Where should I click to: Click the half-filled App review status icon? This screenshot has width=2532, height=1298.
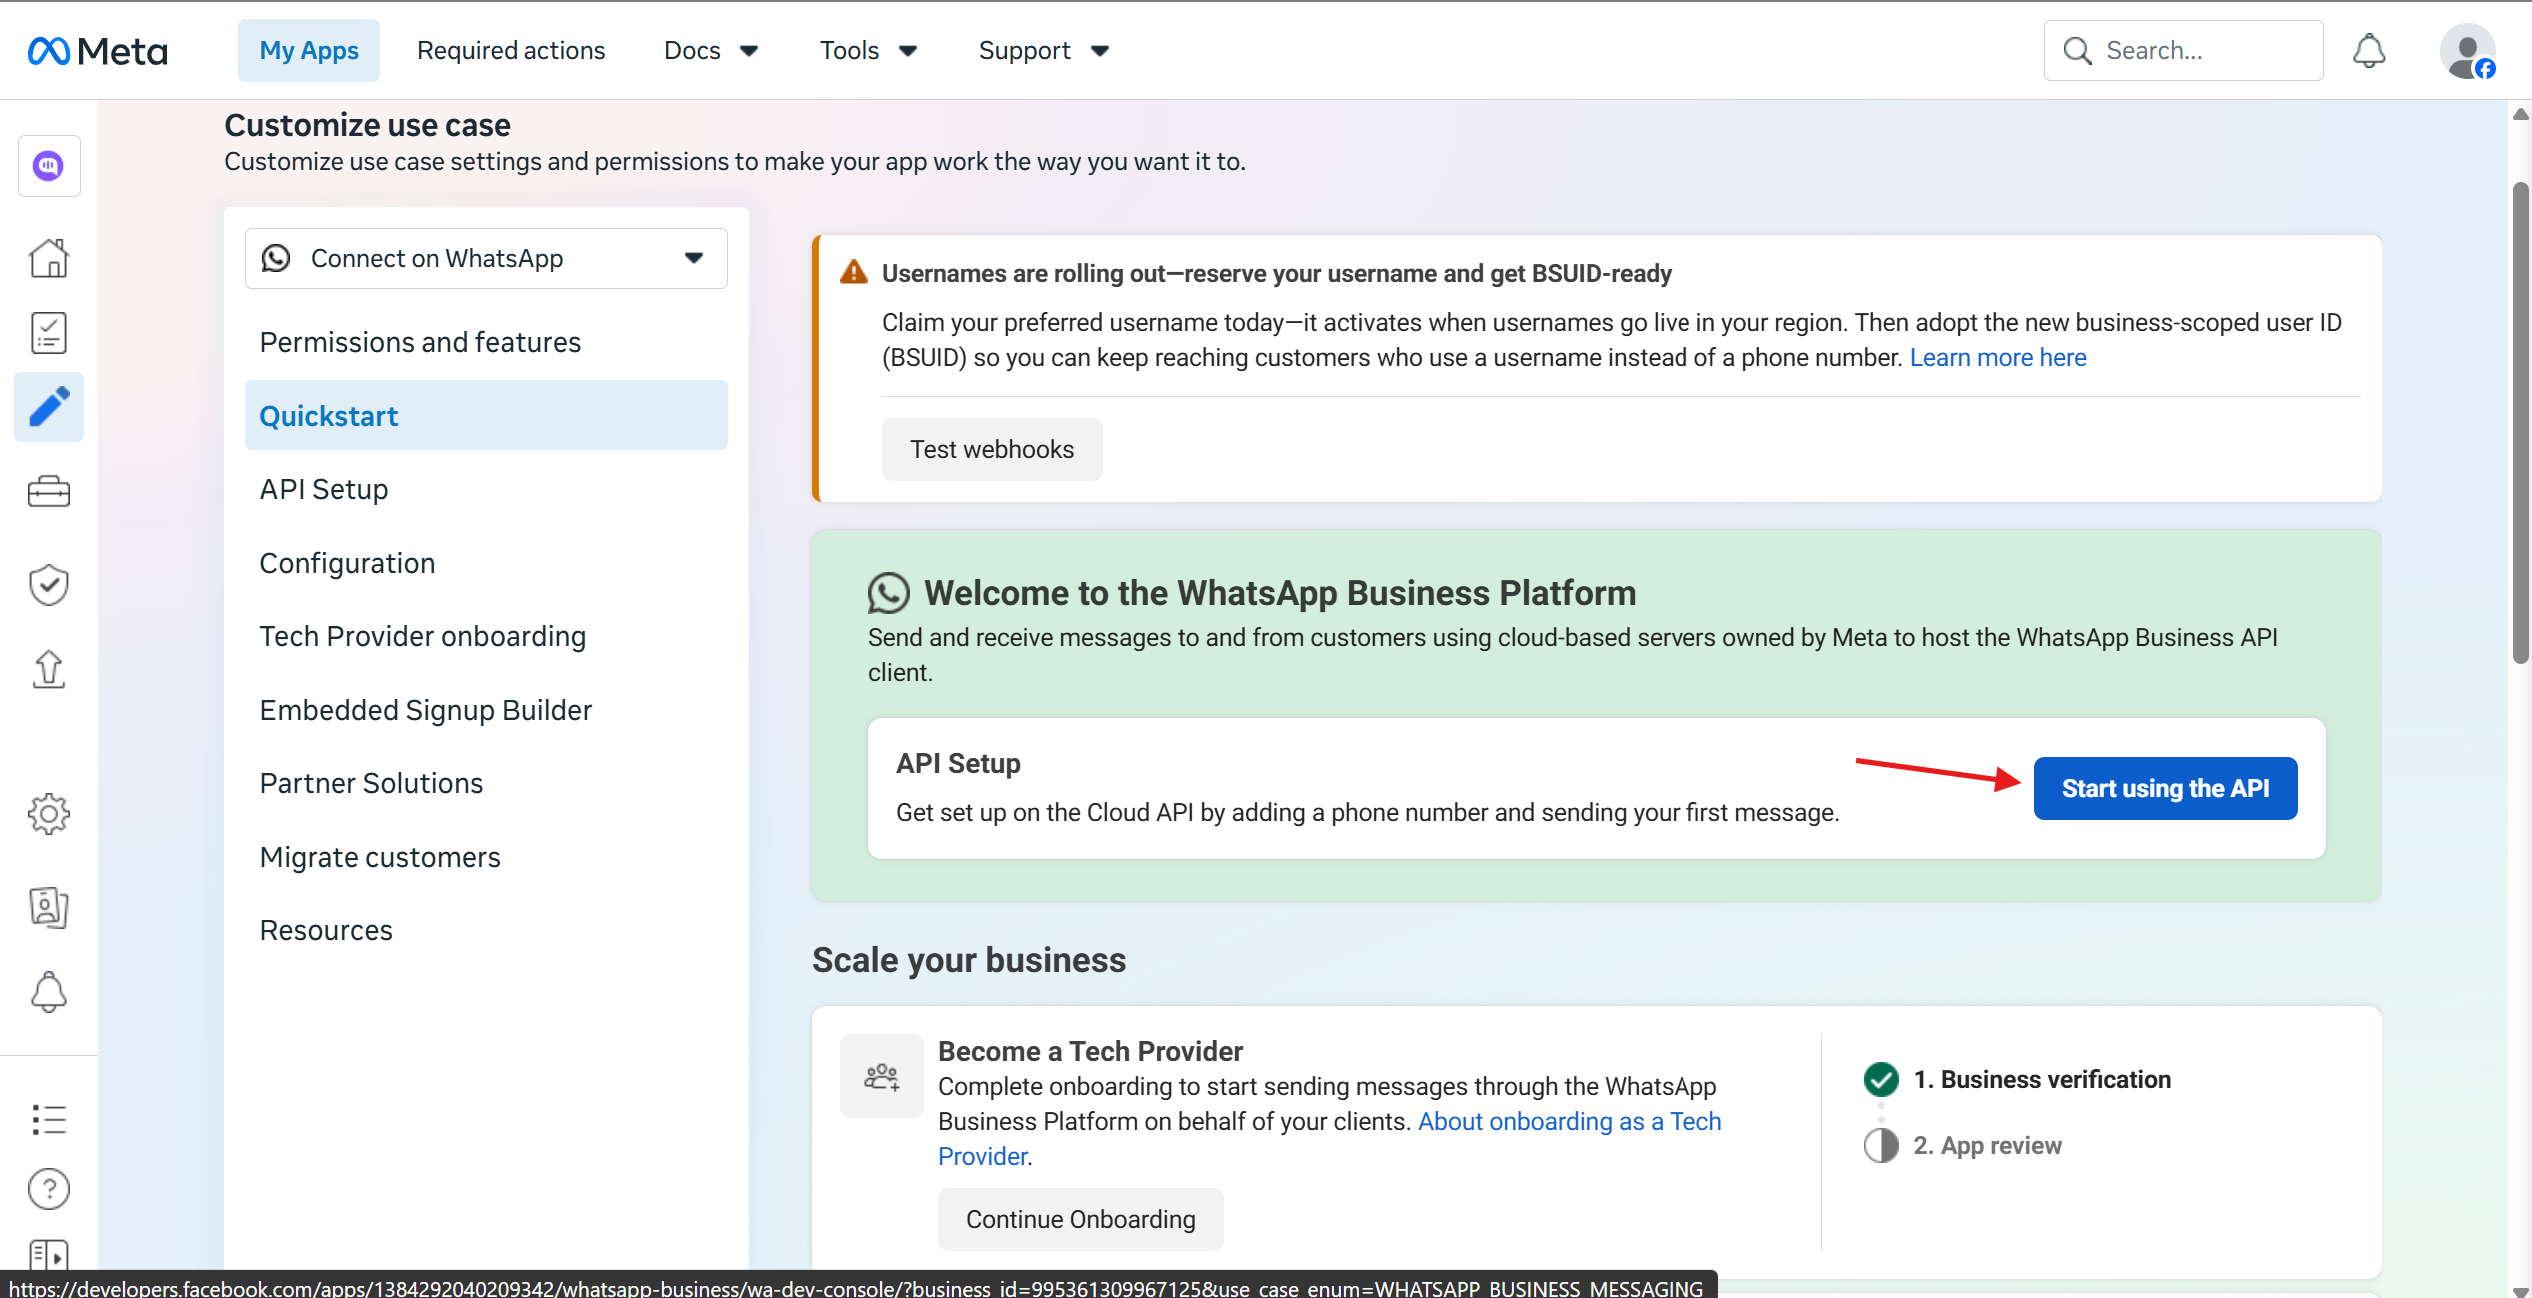(x=1881, y=1145)
